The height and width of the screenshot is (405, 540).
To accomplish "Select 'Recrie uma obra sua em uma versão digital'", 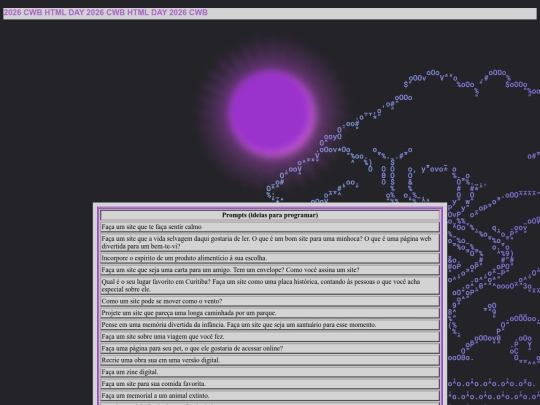I will (270, 360).
